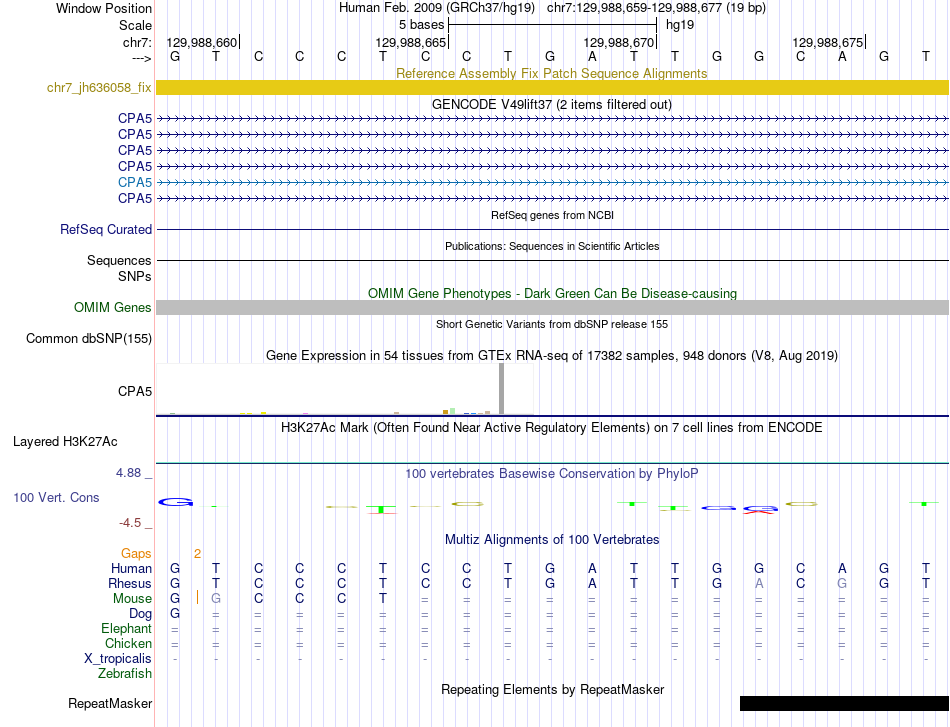Viewport: 950px width, 727px height.
Task: Click the blue G PhyloP conservation logo
Action: [x=176, y=502]
